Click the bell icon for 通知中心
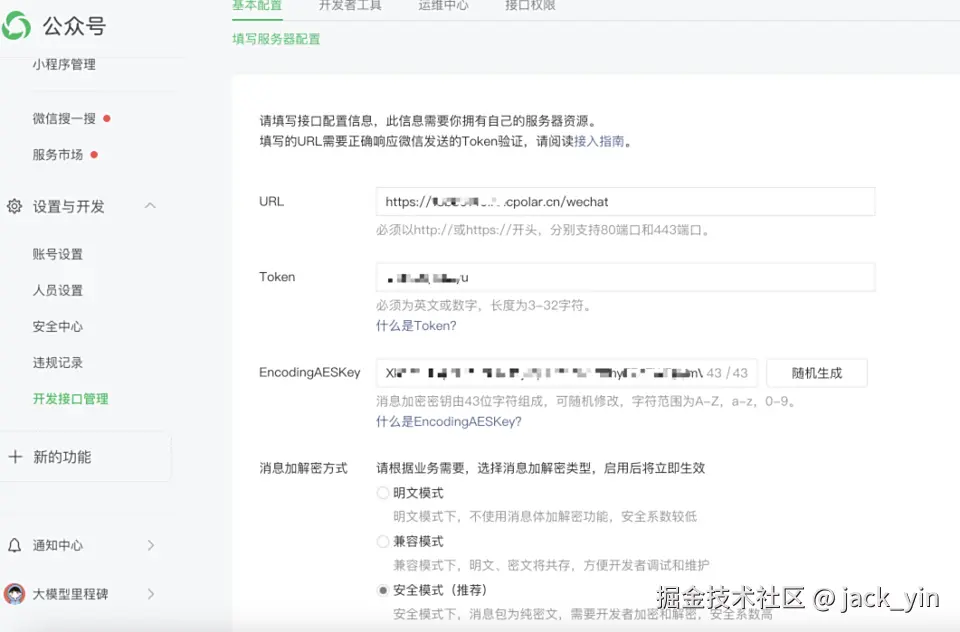 coord(15,545)
